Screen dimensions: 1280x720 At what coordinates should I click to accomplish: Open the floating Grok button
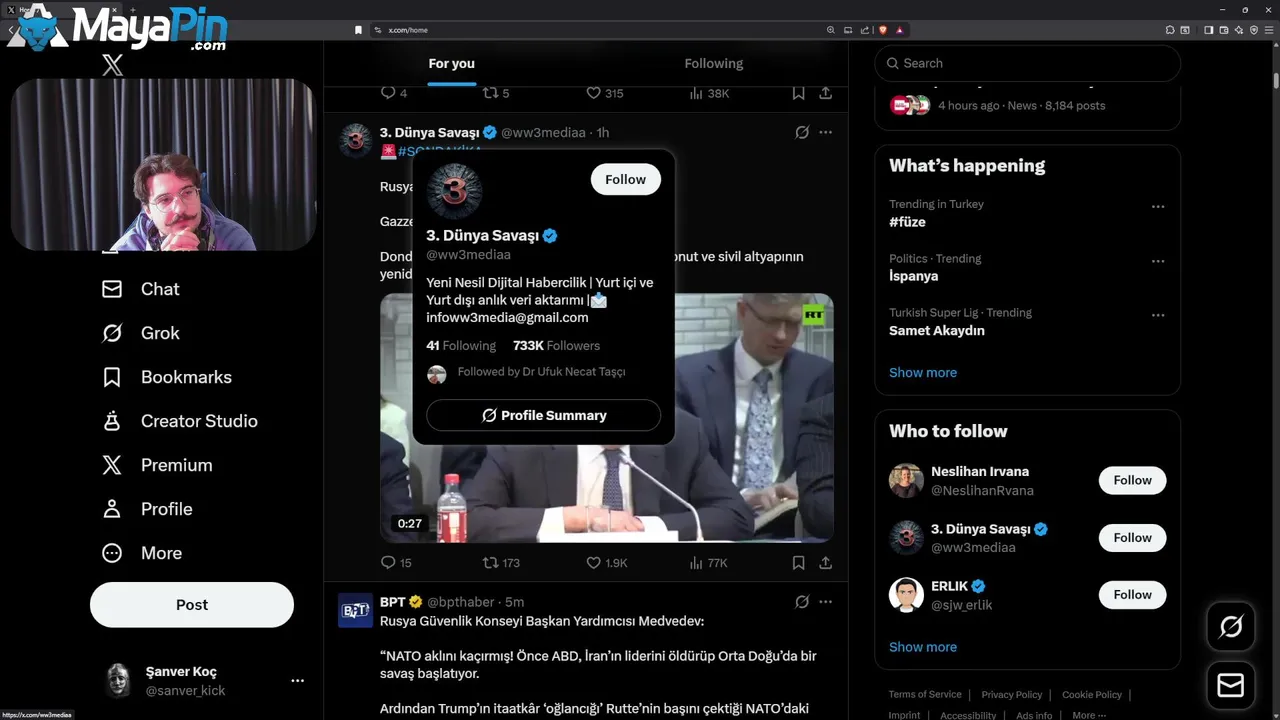(x=1231, y=627)
